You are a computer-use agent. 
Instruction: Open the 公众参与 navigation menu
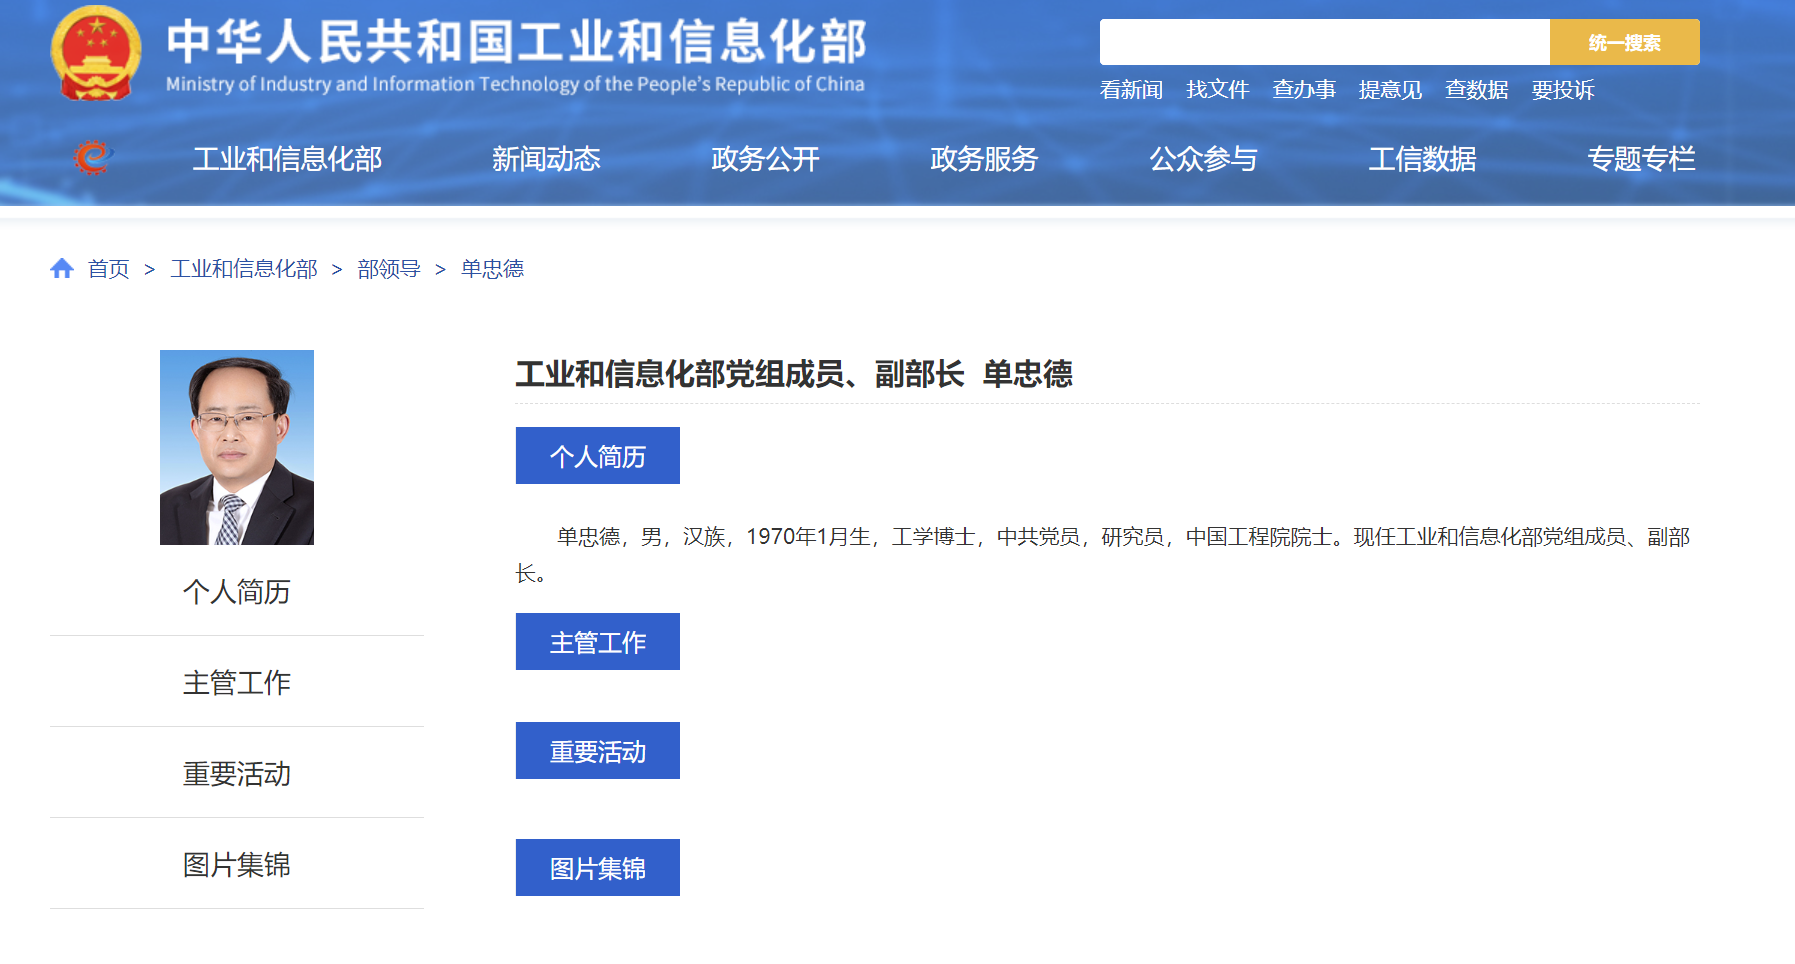[1203, 159]
